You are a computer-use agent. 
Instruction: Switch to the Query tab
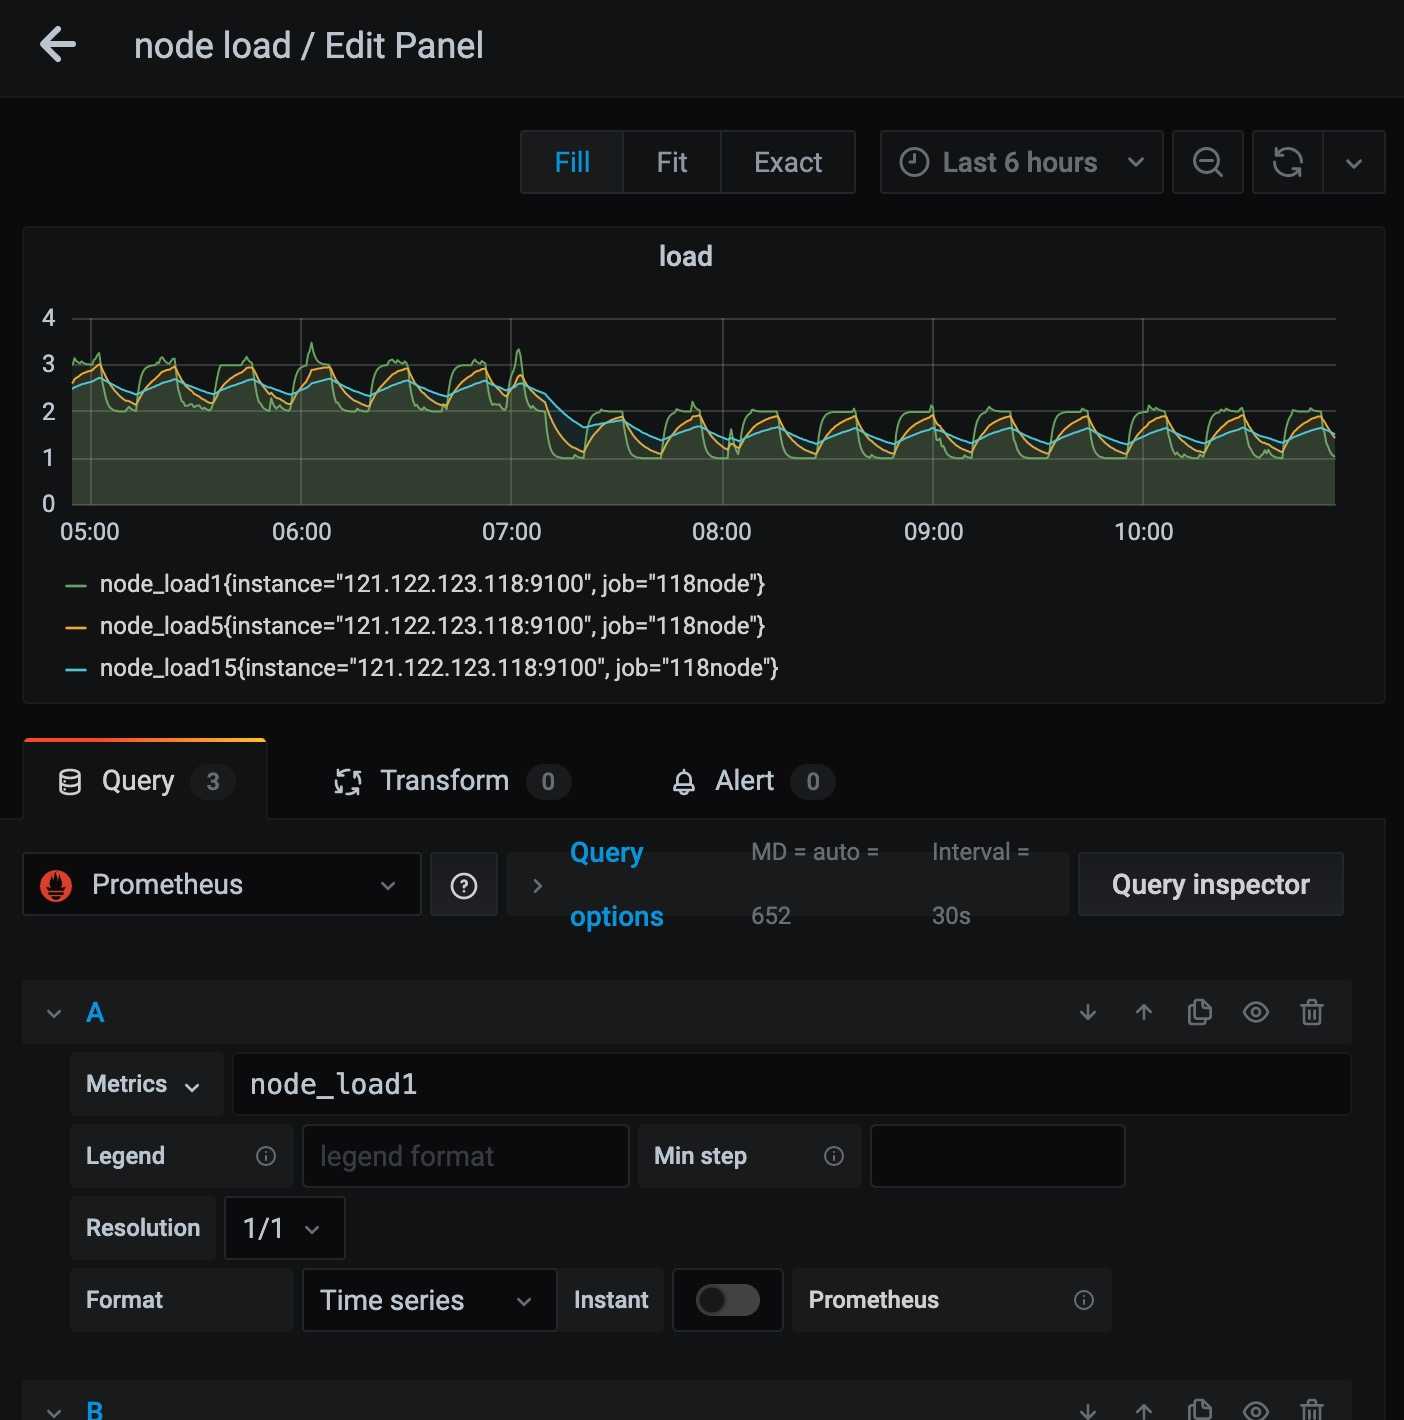tap(145, 781)
